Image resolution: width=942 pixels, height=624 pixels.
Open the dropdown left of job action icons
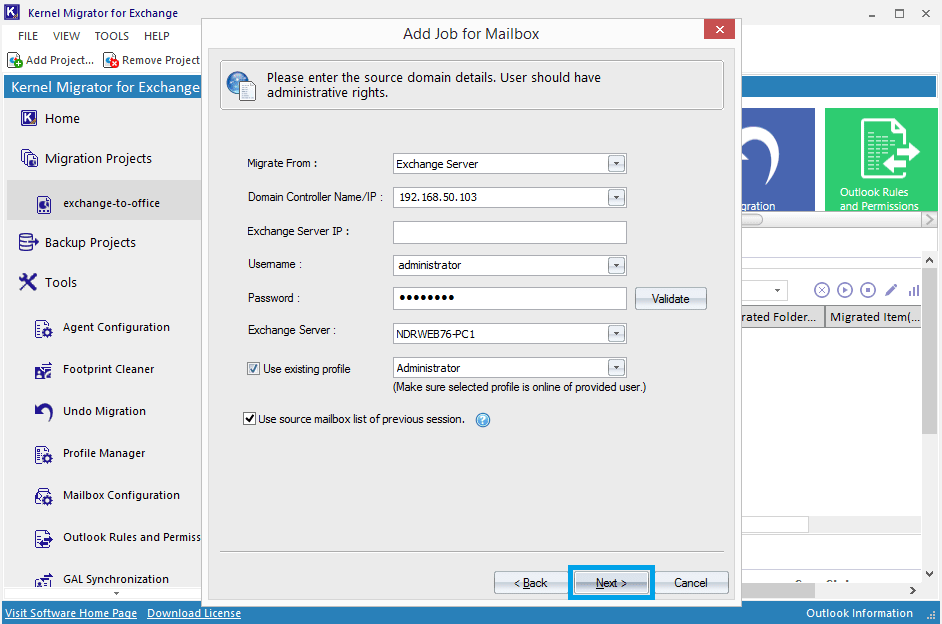click(x=777, y=290)
